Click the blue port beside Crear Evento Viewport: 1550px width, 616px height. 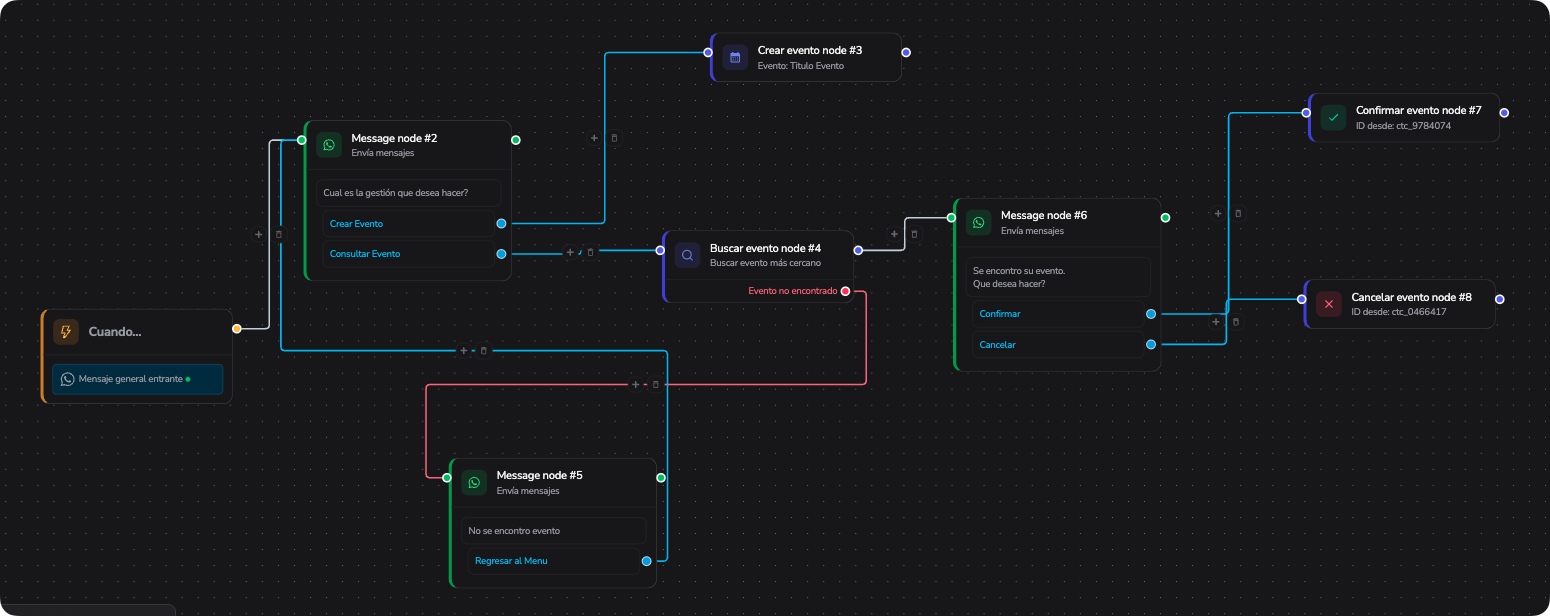[x=501, y=224]
